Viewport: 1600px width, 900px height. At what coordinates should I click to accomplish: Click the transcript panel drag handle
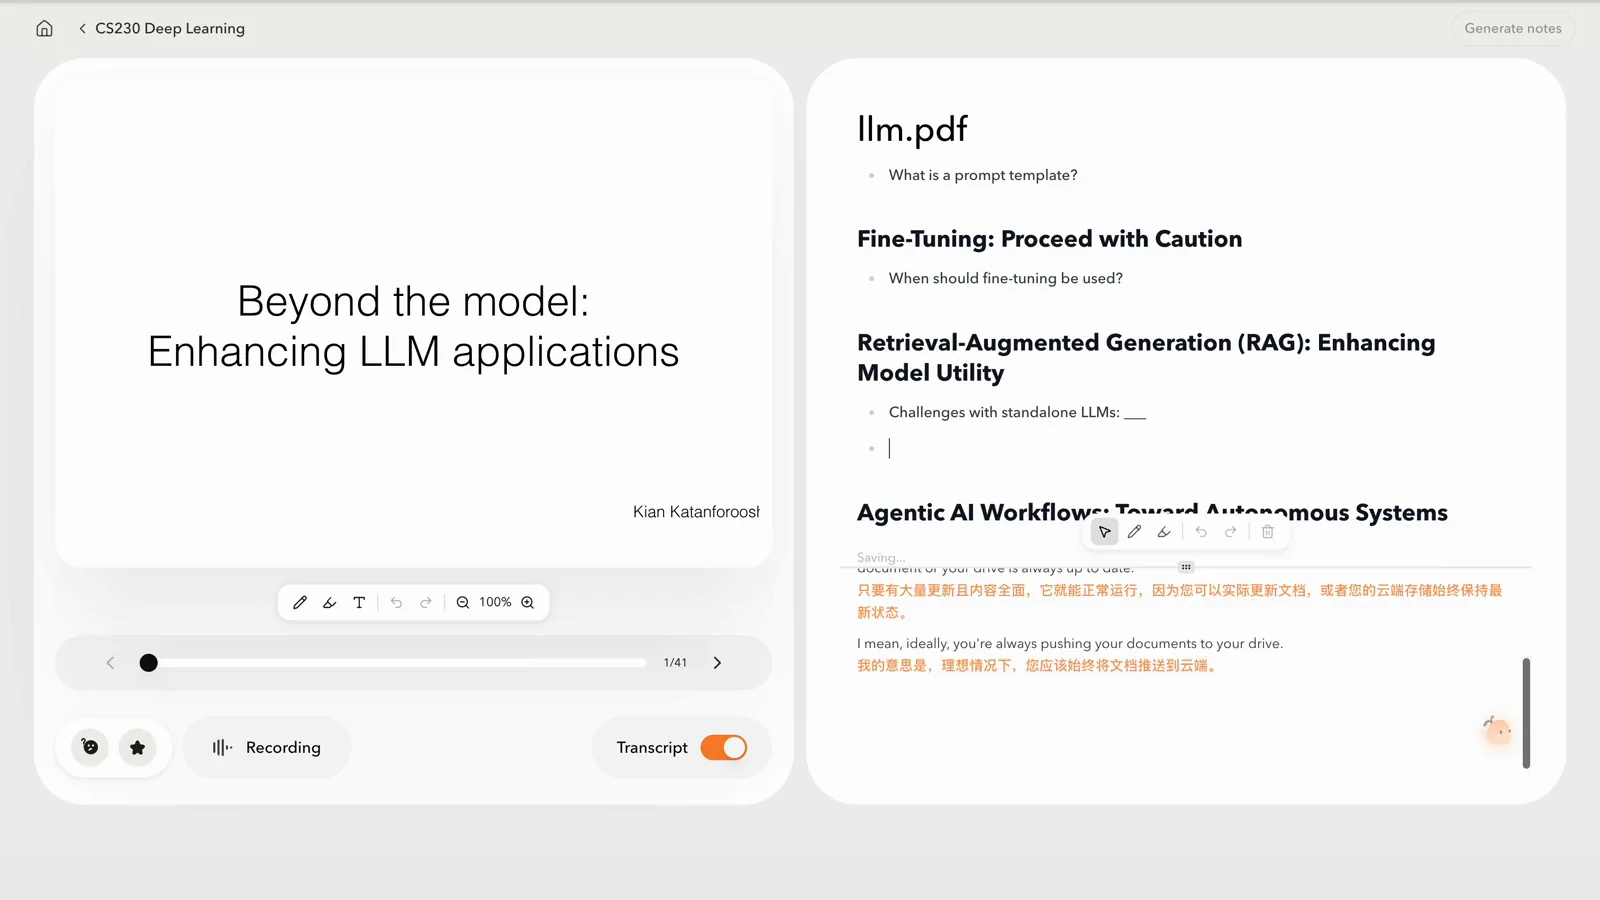tap(1186, 567)
